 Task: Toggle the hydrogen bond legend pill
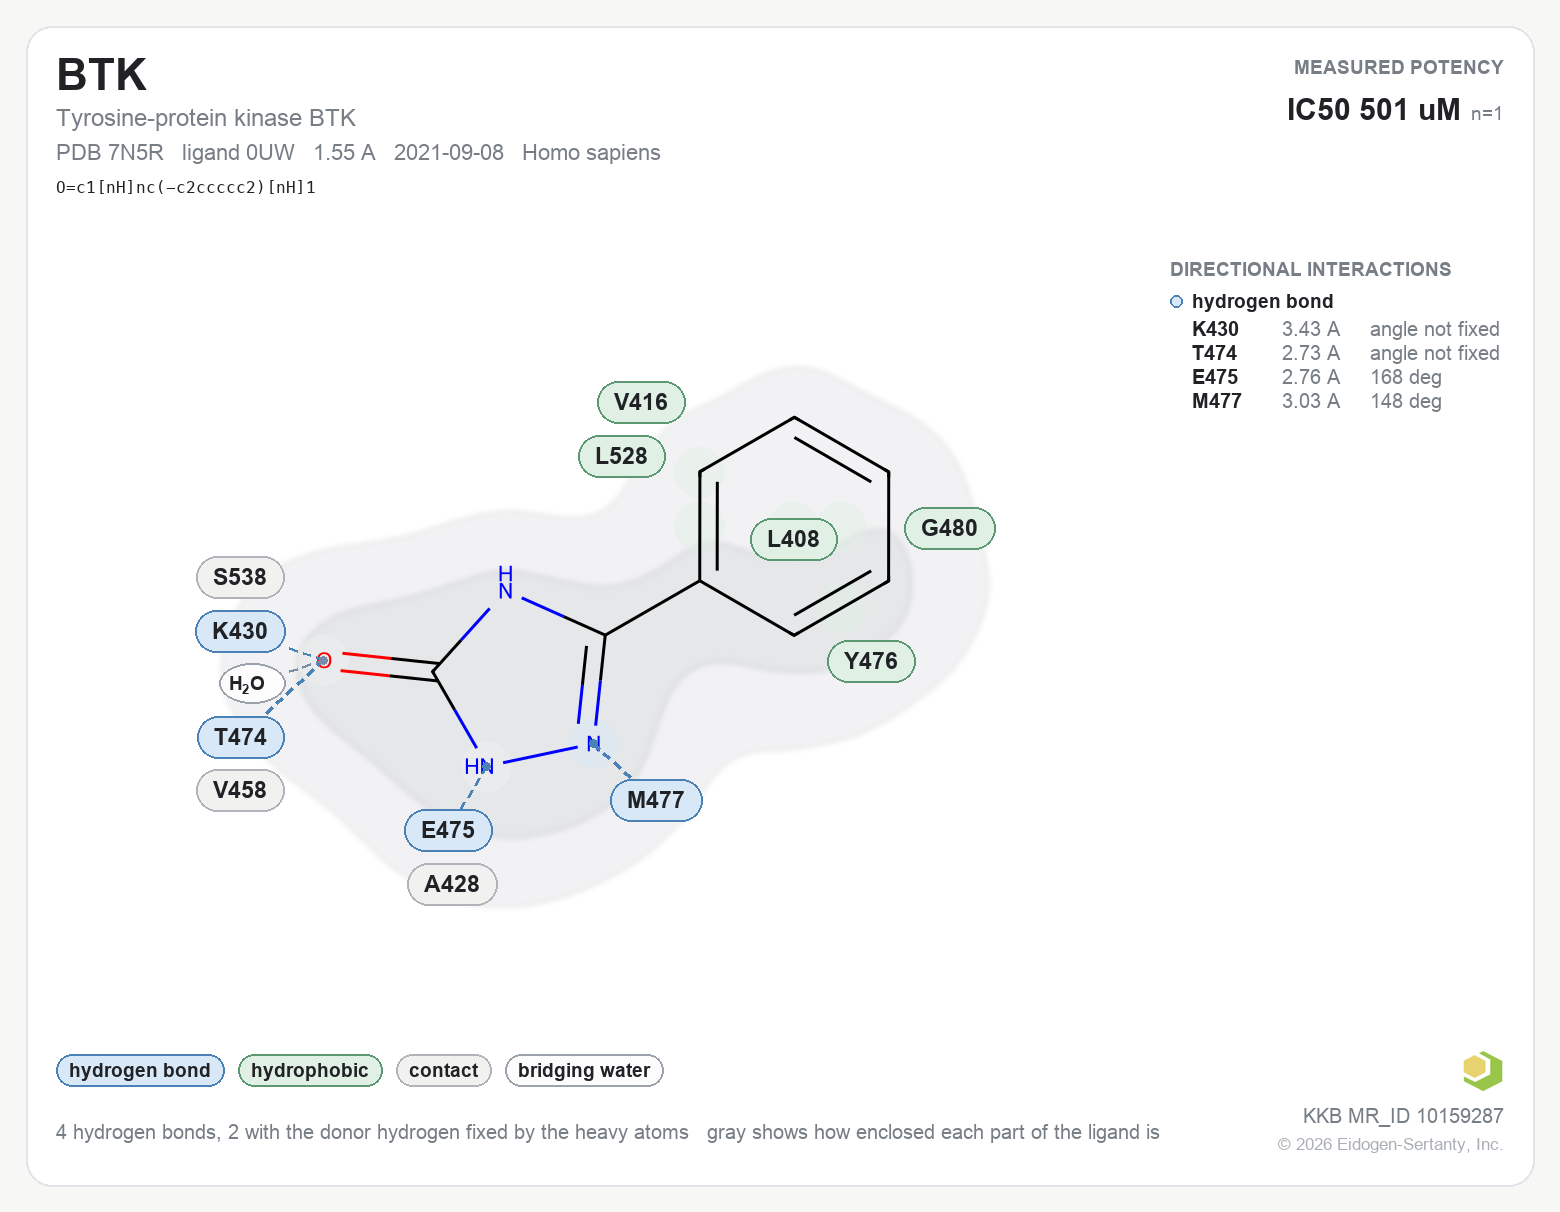coord(140,1070)
